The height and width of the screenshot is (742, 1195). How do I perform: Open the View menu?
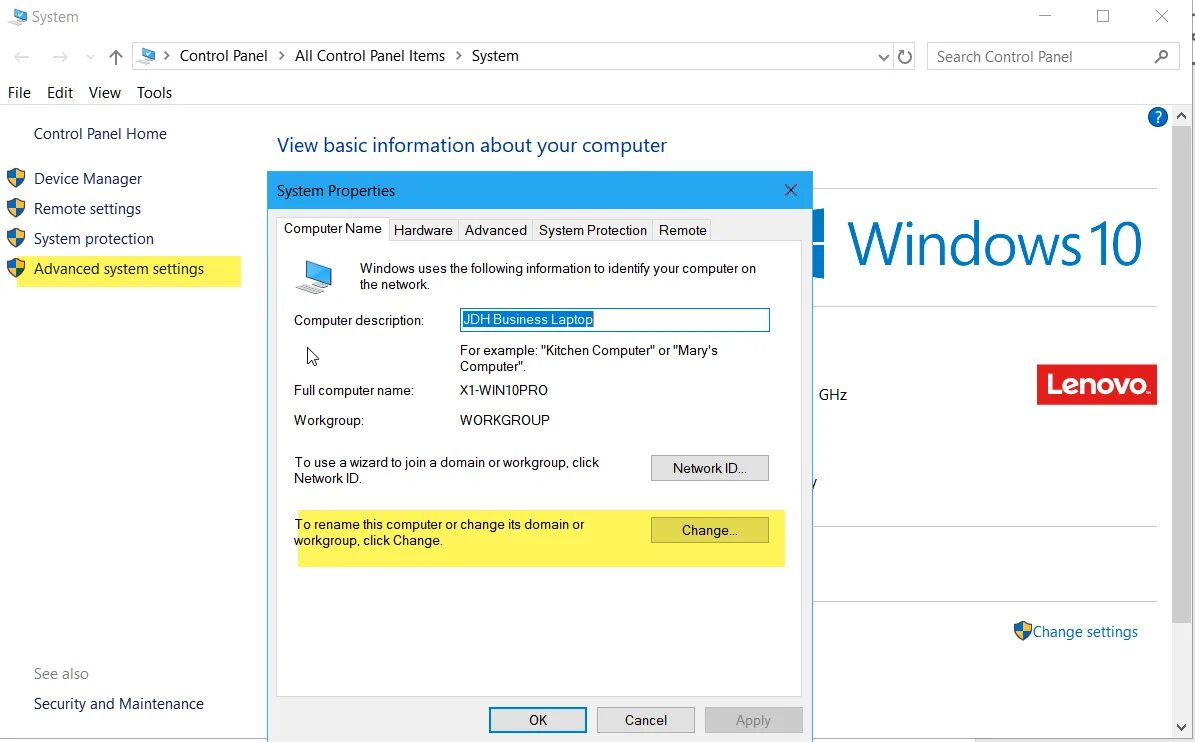[104, 92]
